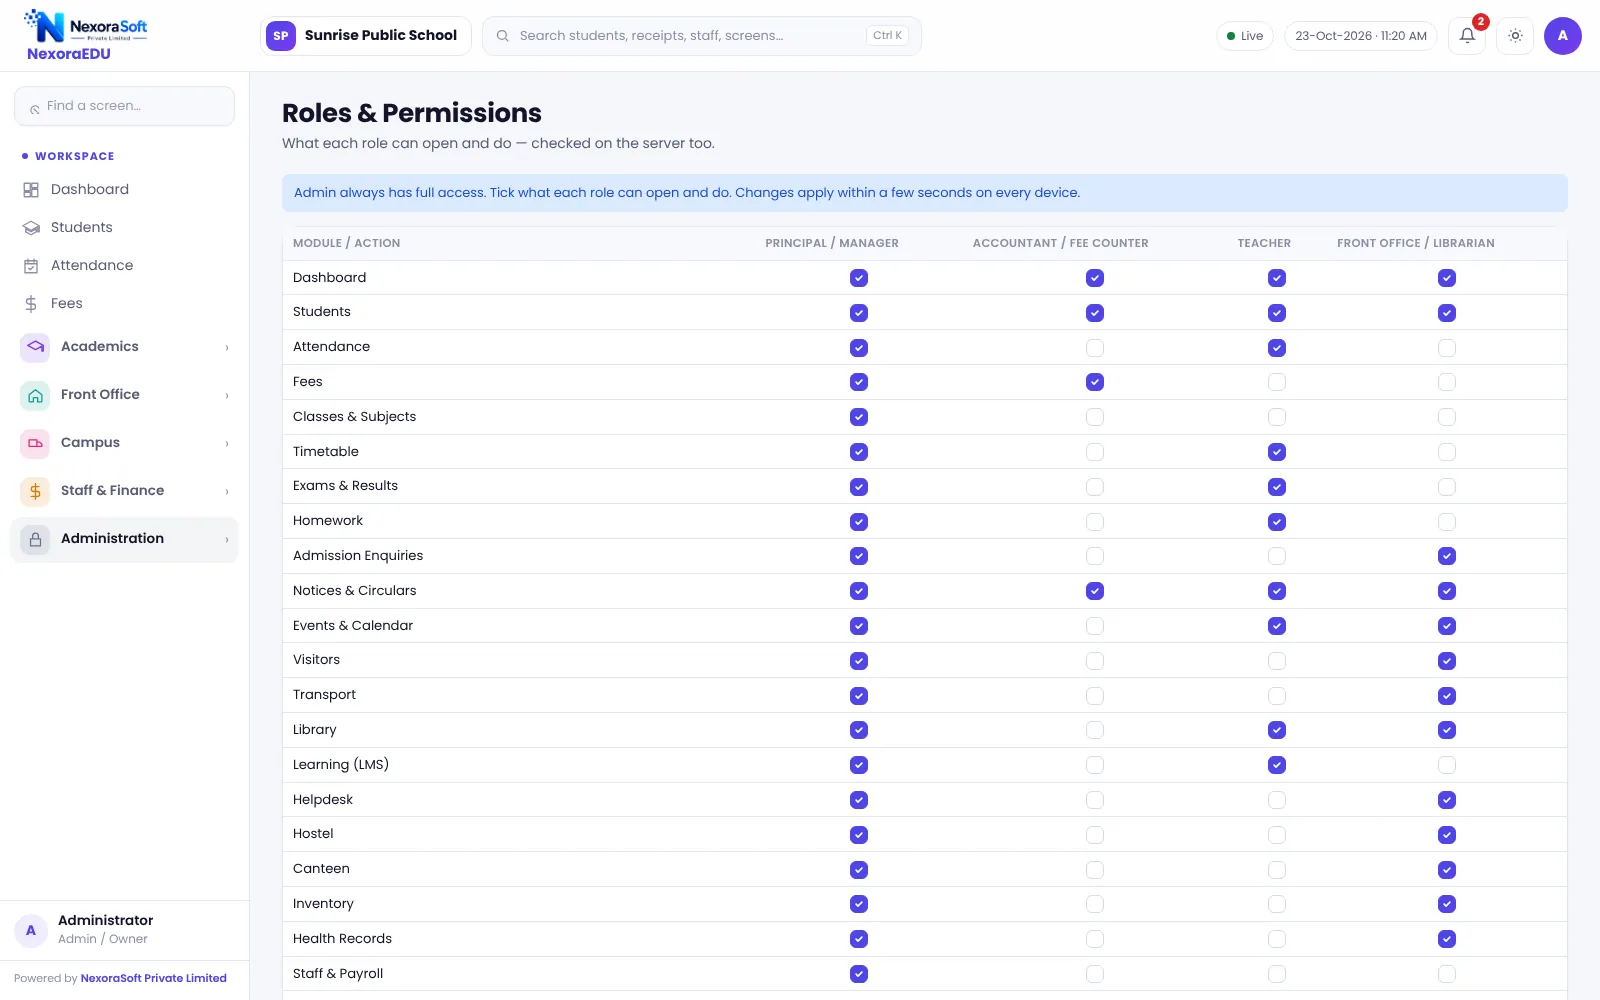Click the Ctrl K shortcut badge
1600x1000 pixels.
[x=887, y=36]
